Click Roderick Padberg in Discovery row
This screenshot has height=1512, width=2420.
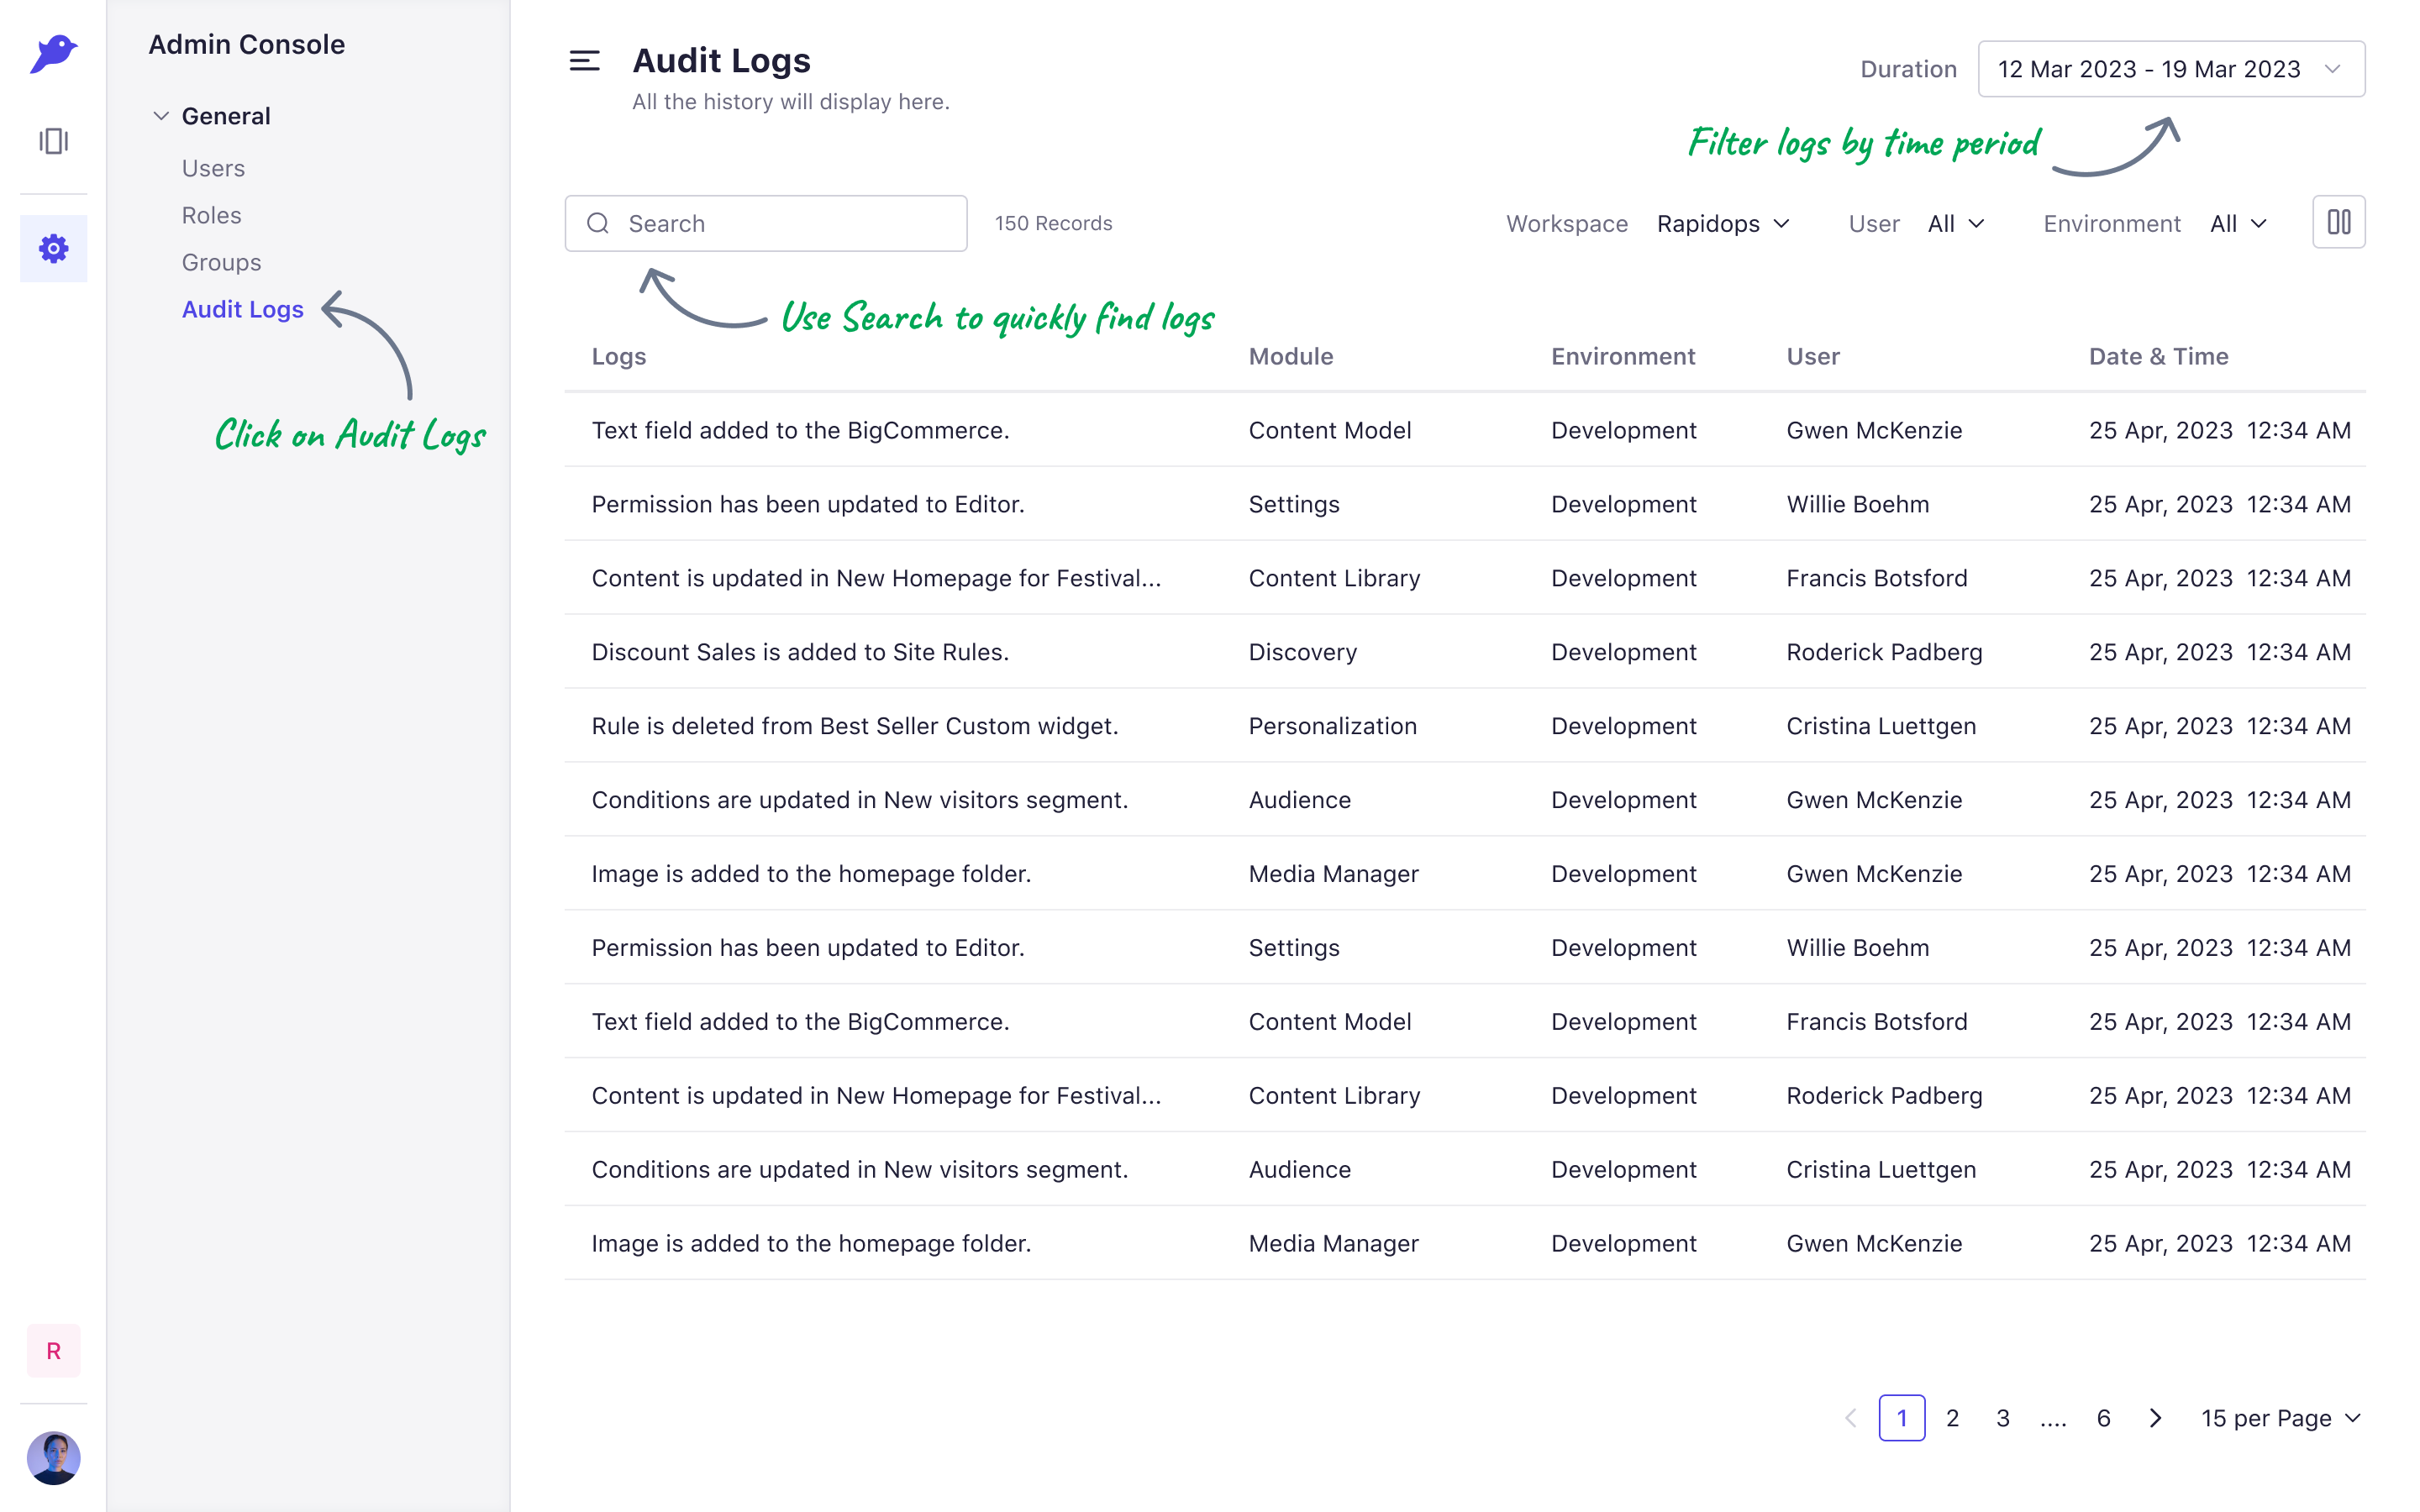coord(1884,652)
